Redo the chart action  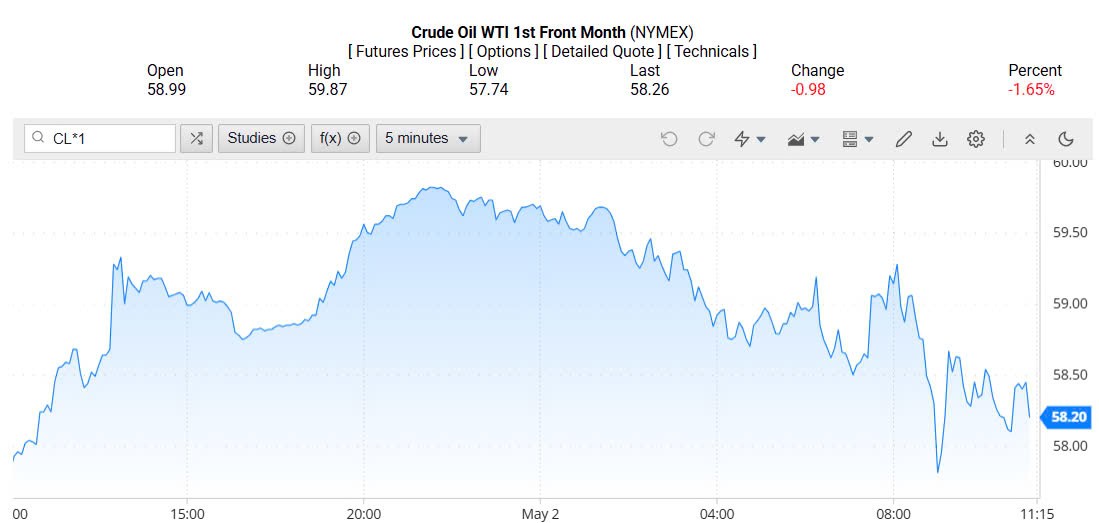[x=706, y=139]
